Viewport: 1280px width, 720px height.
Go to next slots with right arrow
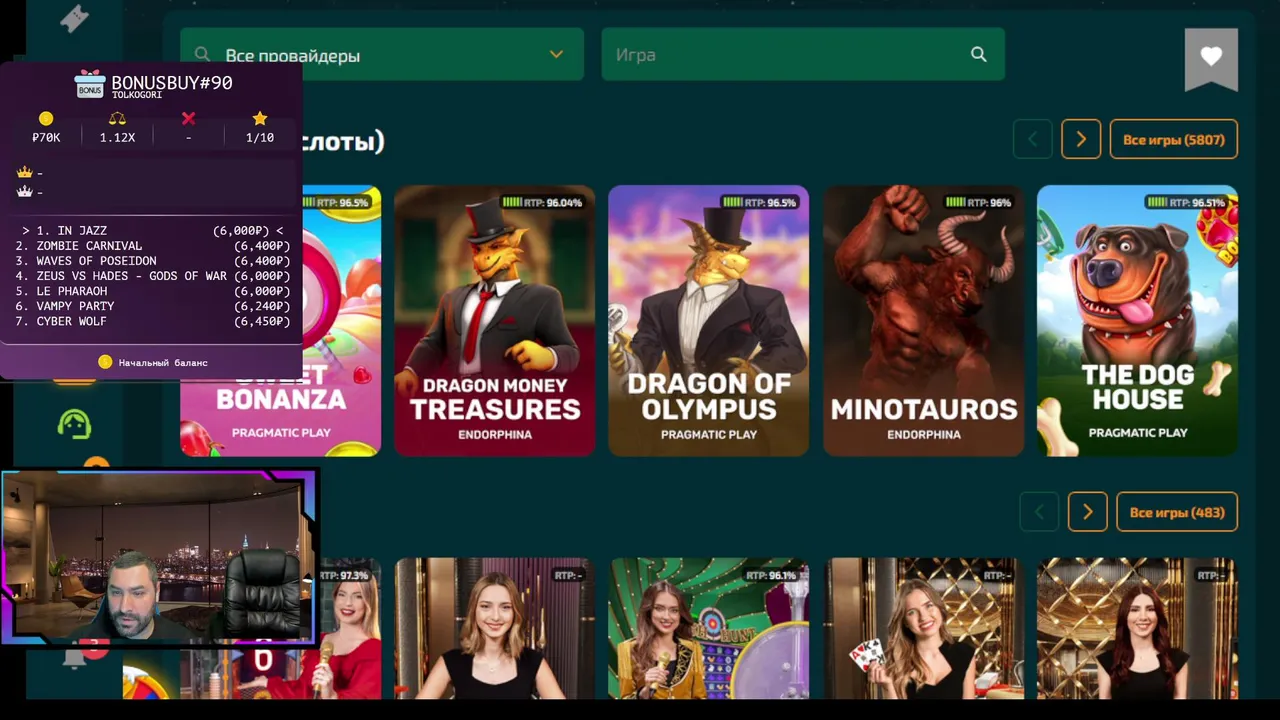1081,140
